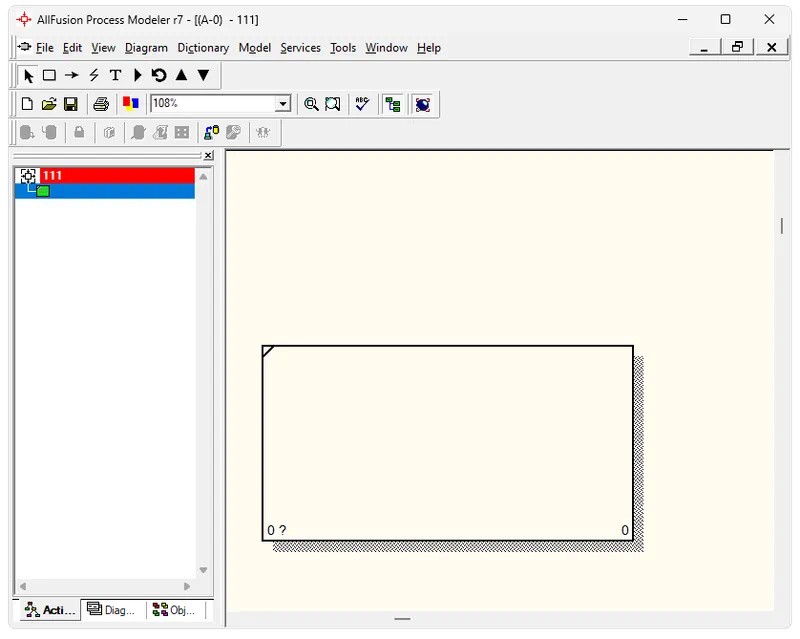Viewport: 800px width, 639px height.
Task: Choose the Precedence Arrow tool
Action: (x=71, y=76)
